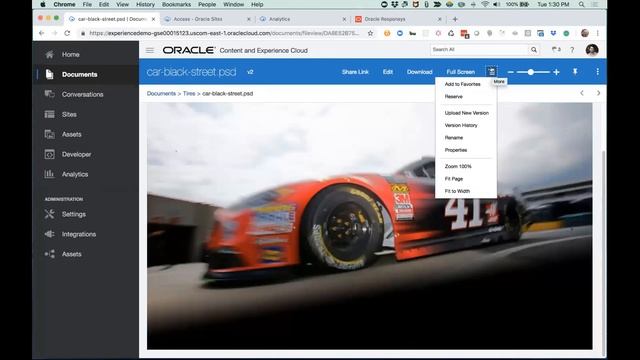Image resolution: width=640 pixels, height=360 pixels.
Task: Click the Dropbox extension icon in Chrome
Action: [553, 33]
